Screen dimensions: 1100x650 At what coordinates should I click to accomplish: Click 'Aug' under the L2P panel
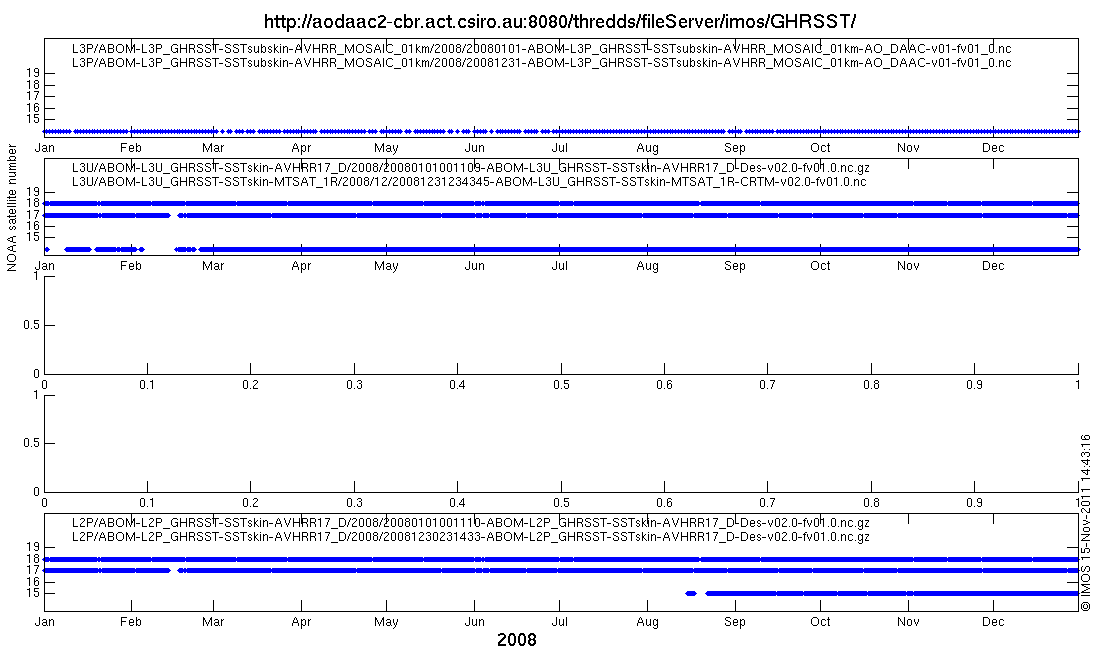tap(648, 622)
